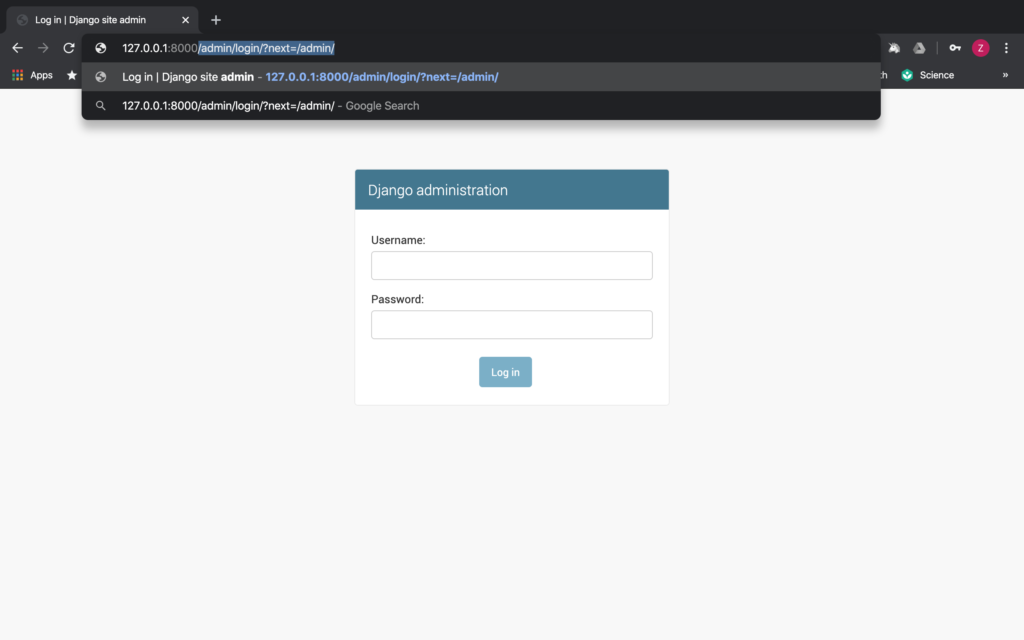Choose the Google Search suggestion

coord(481,106)
